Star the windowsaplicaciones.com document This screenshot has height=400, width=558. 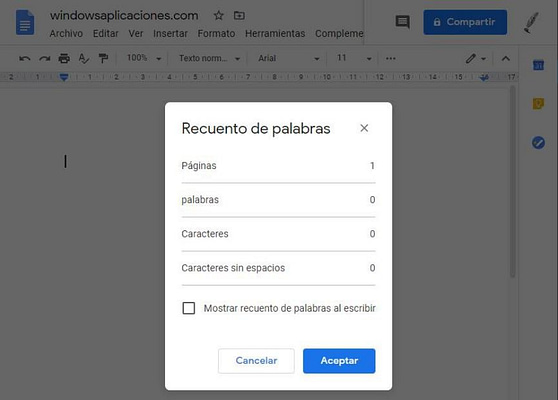click(x=219, y=15)
